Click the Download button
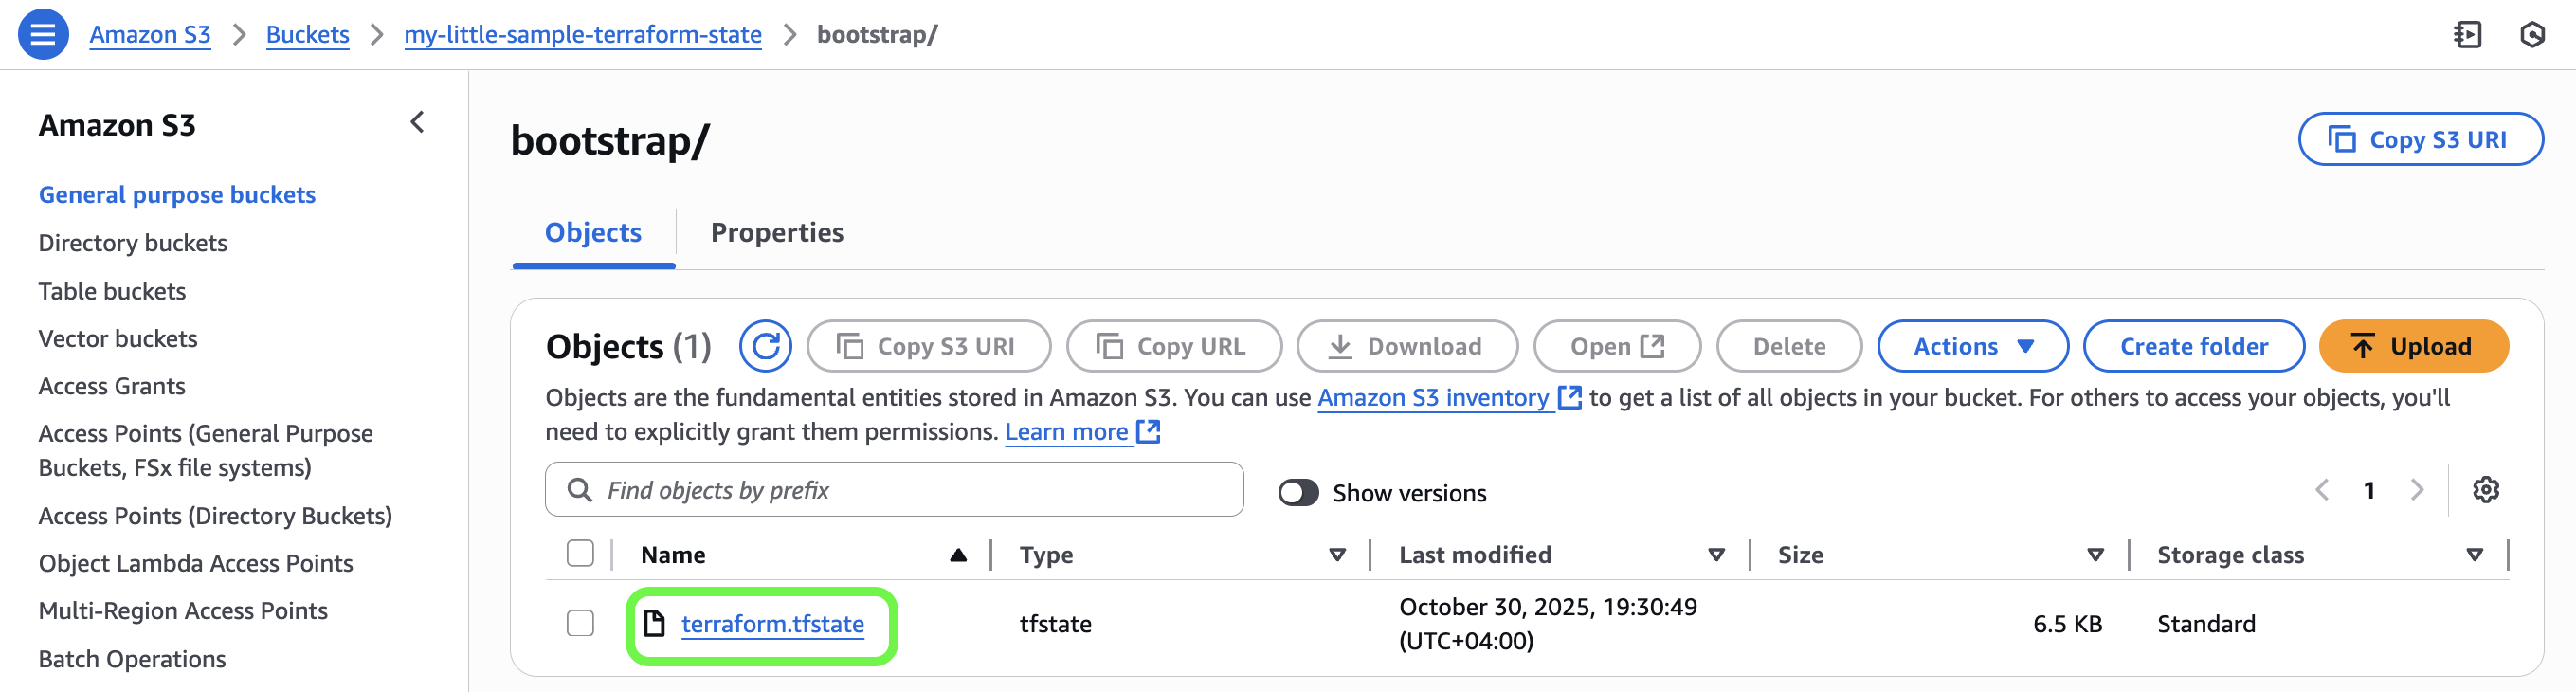This screenshot has height=692, width=2576. [1407, 346]
